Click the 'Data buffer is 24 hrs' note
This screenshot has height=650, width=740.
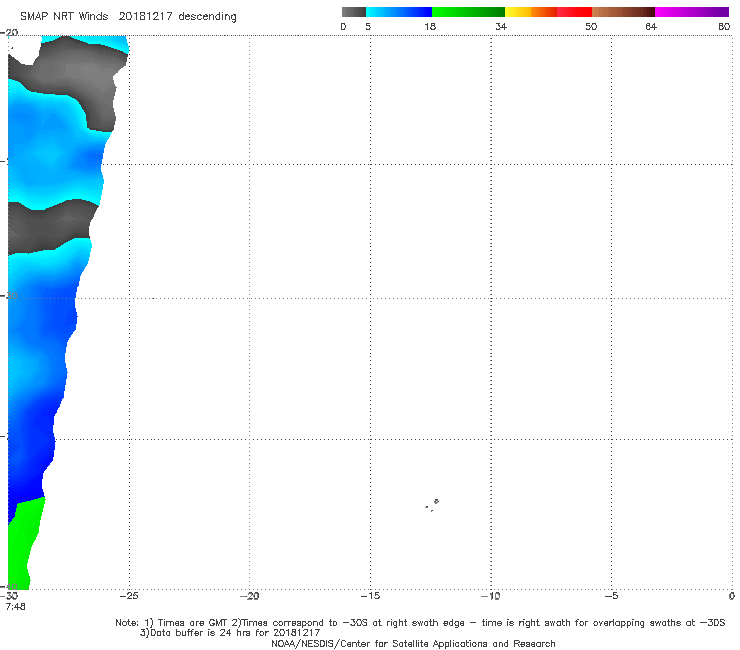pyautogui.click(x=230, y=633)
